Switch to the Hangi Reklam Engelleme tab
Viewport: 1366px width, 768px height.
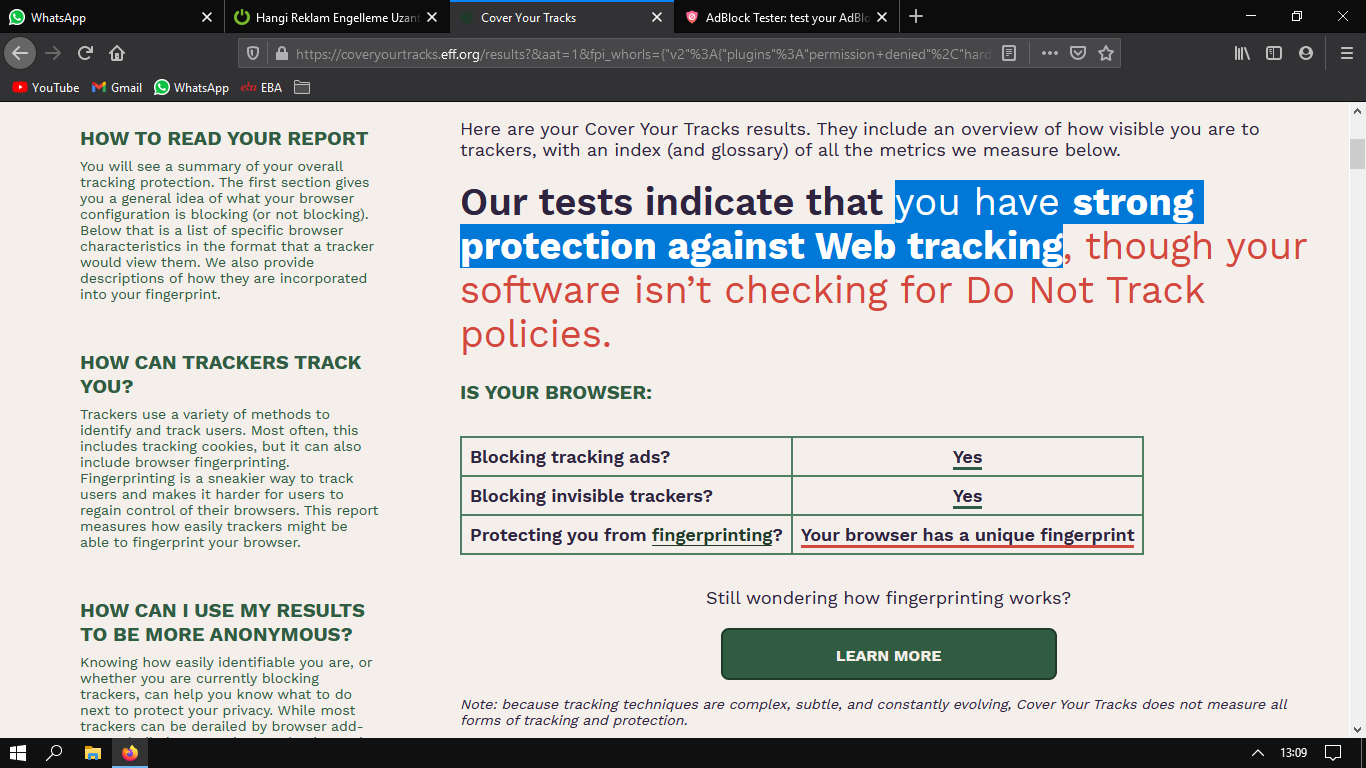tap(337, 17)
